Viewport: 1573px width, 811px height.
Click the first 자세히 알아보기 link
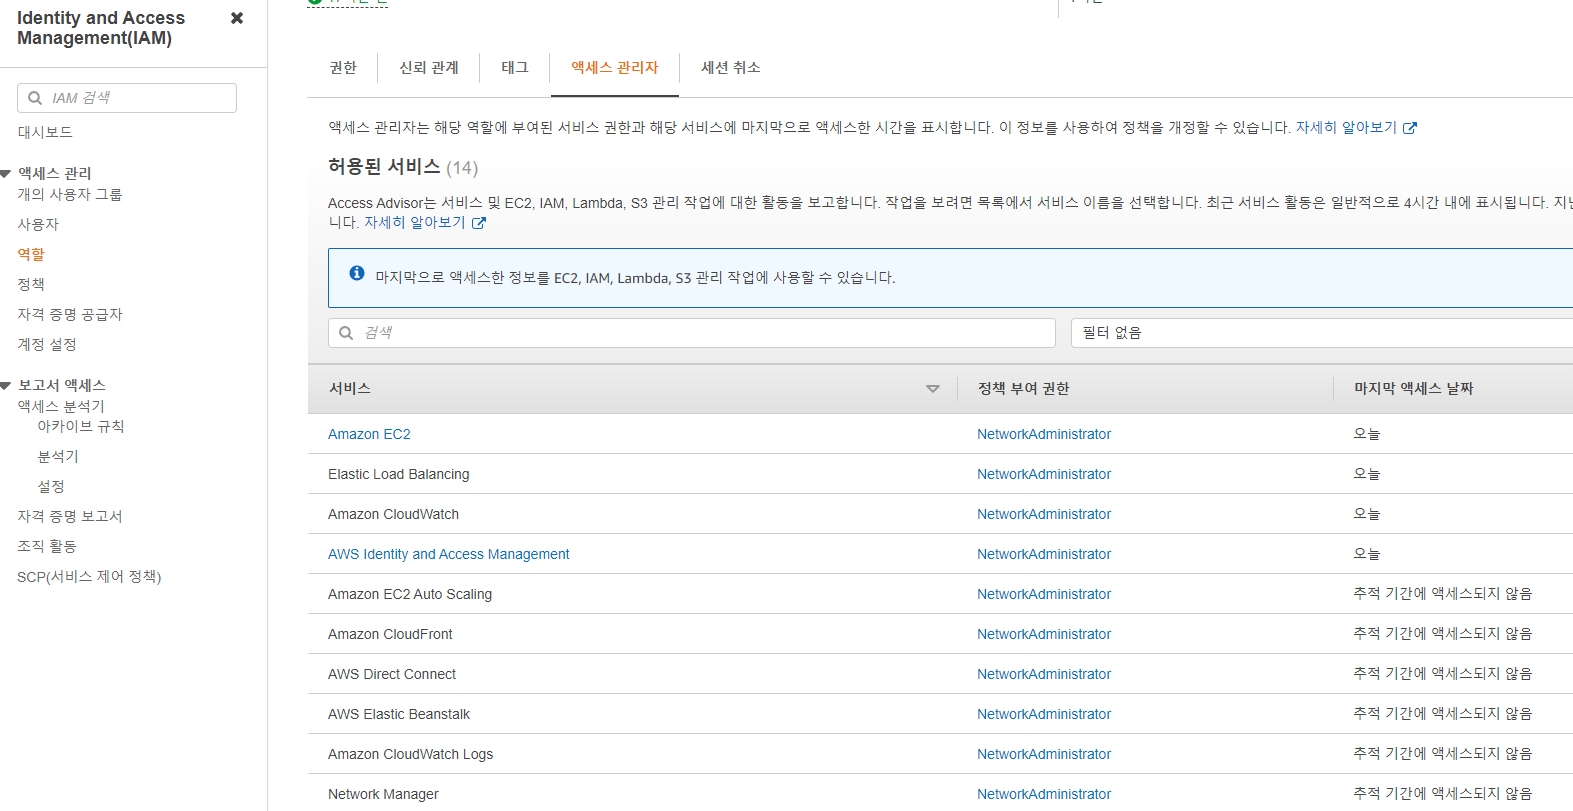pyautogui.click(x=1346, y=127)
